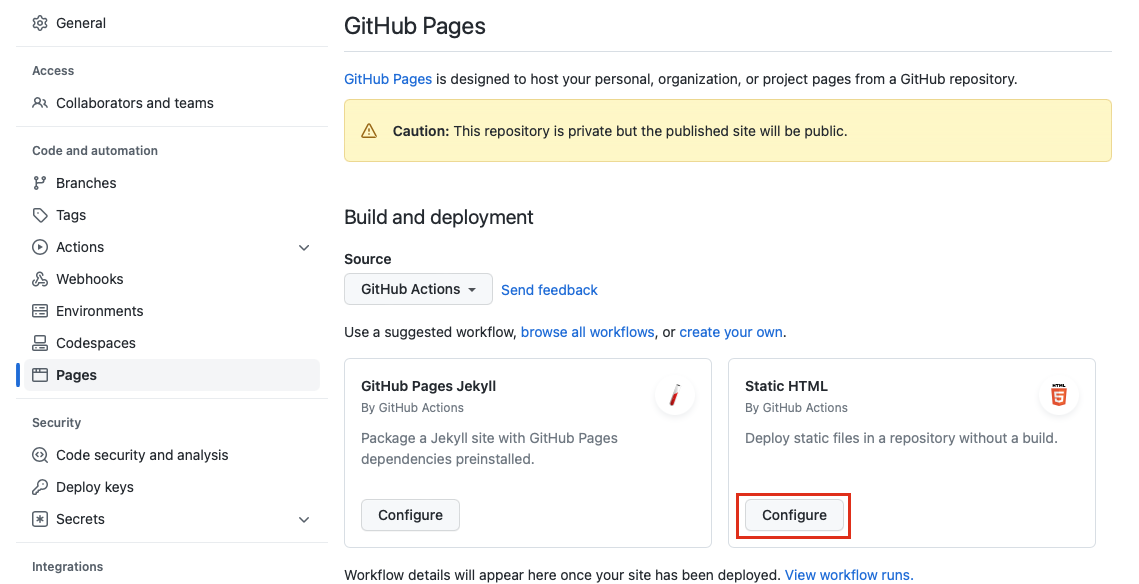Click the Tags label icon
Viewport: 1139px width, 584px height.
pyautogui.click(x=40, y=214)
